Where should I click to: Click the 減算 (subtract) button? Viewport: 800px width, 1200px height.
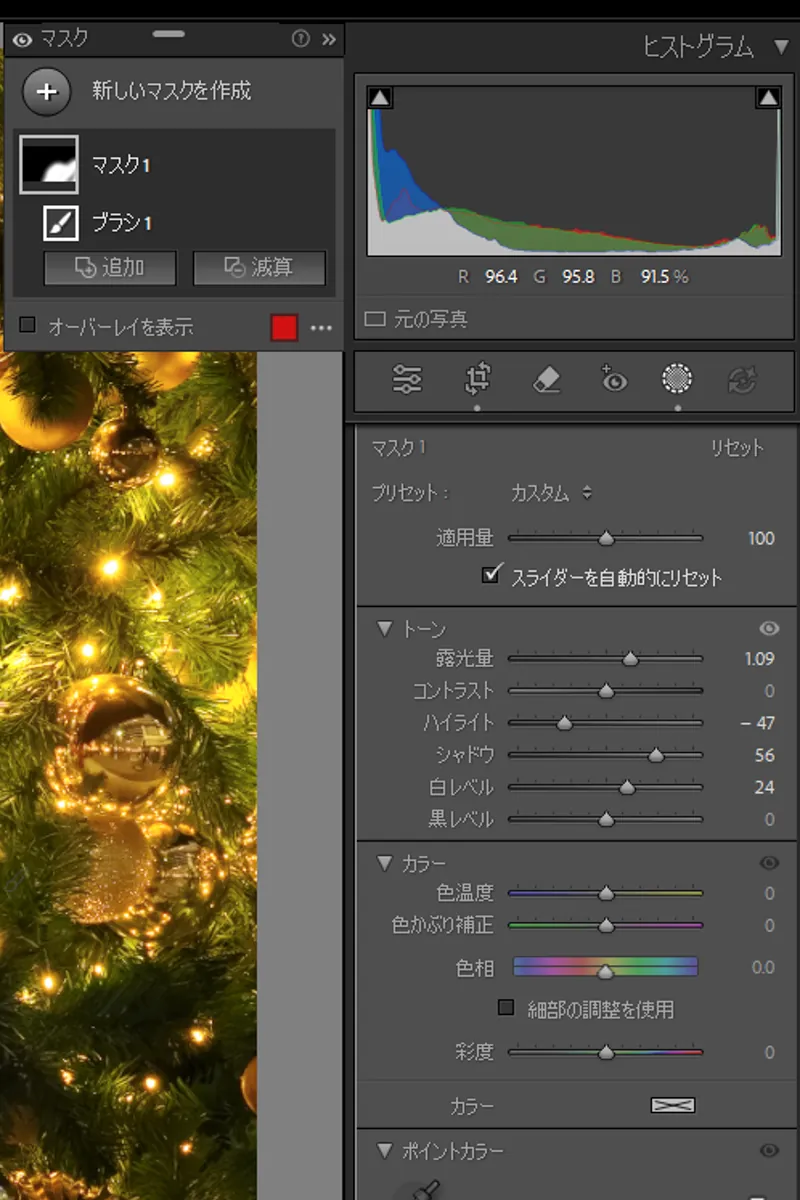(x=259, y=268)
